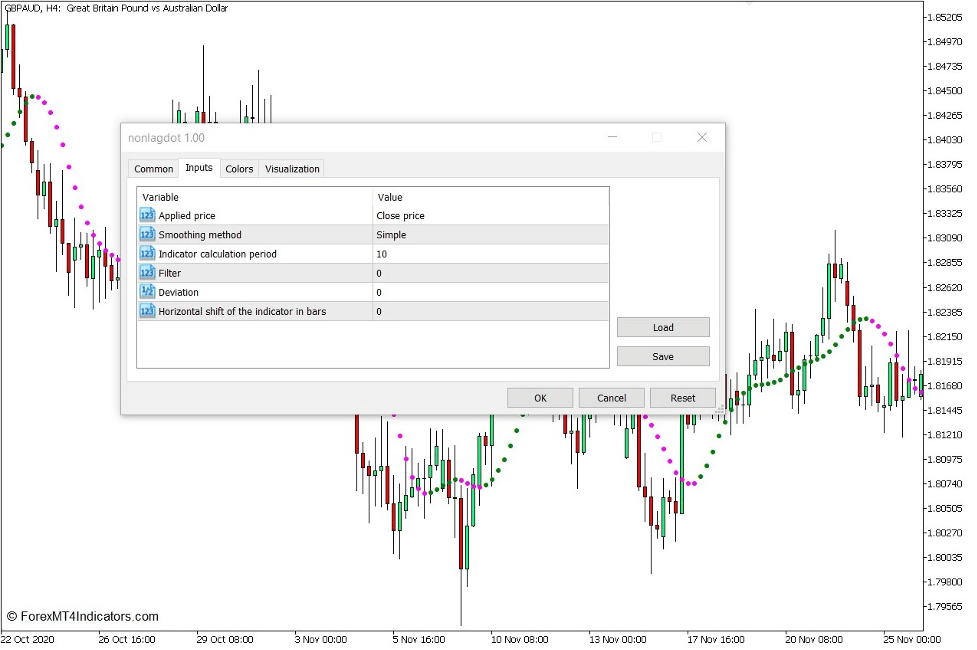This screenshot has height=650, width=977.
Task: Click the 123 icon for Horizontal shift variable
Action: tap(146, 310)
